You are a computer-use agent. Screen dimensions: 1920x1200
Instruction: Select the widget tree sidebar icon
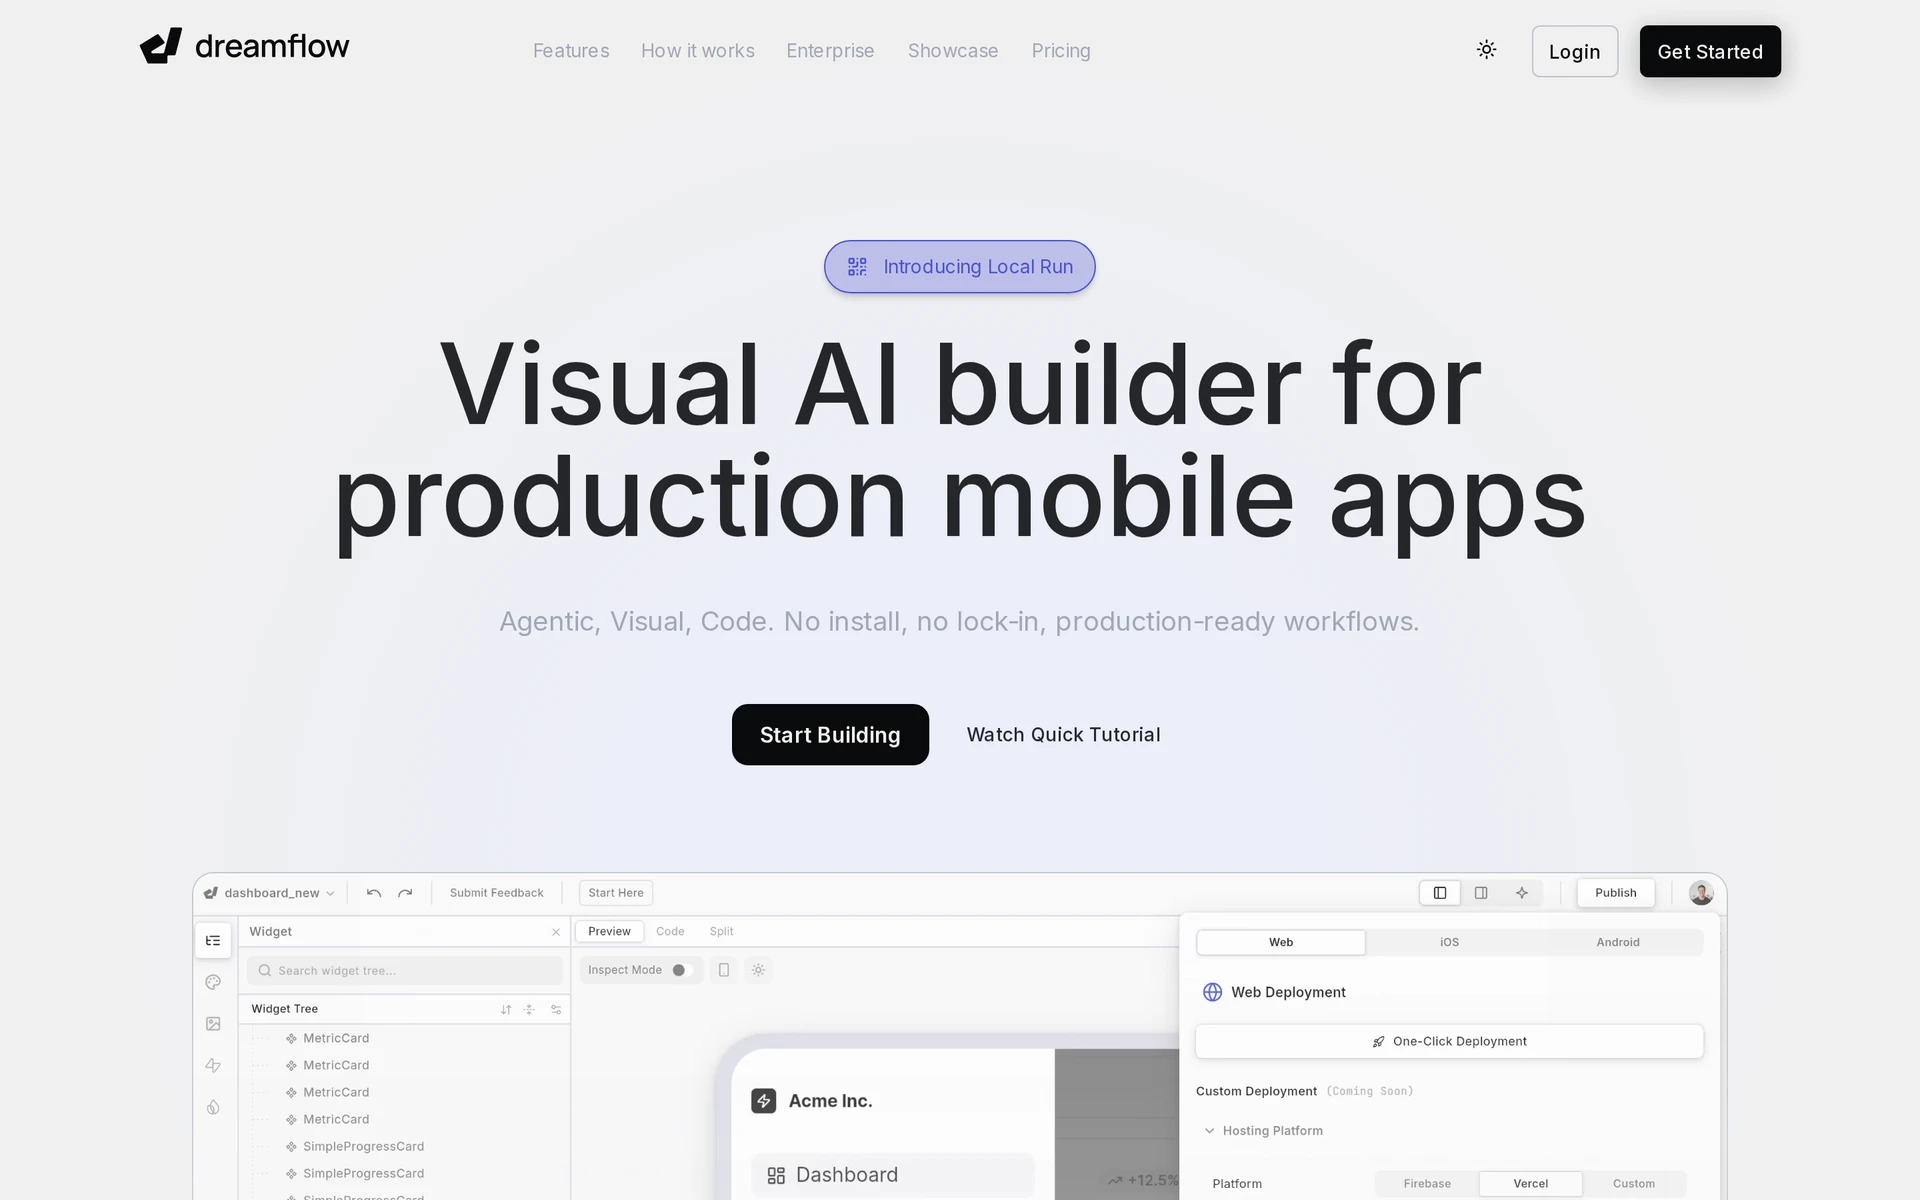pyautogui.click(x=213, y=941)
